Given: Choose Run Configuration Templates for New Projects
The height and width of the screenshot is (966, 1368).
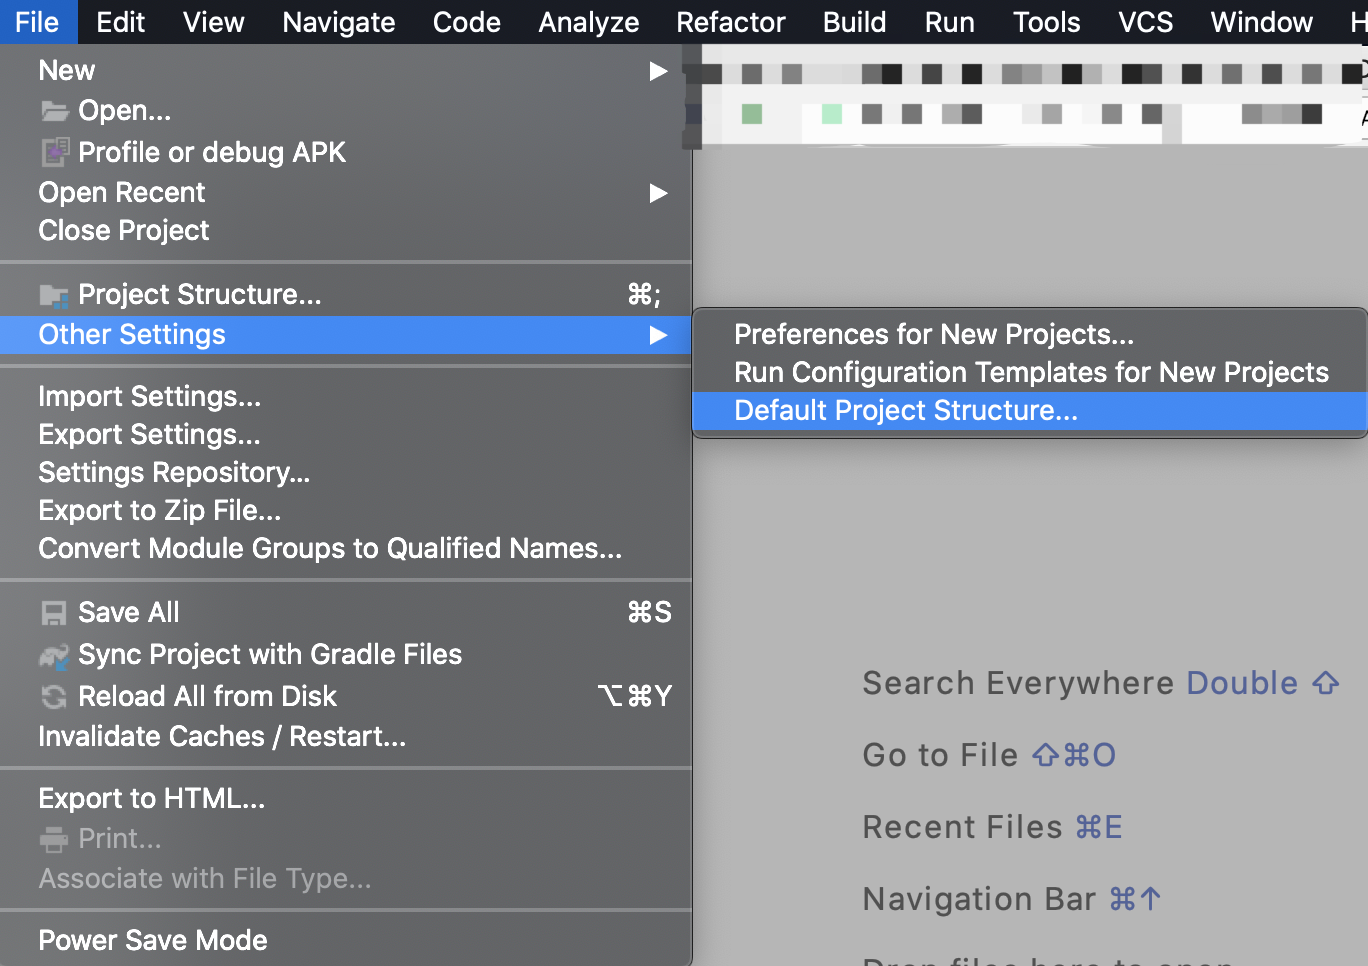Looking at the screenshot, I should 1031,372.
